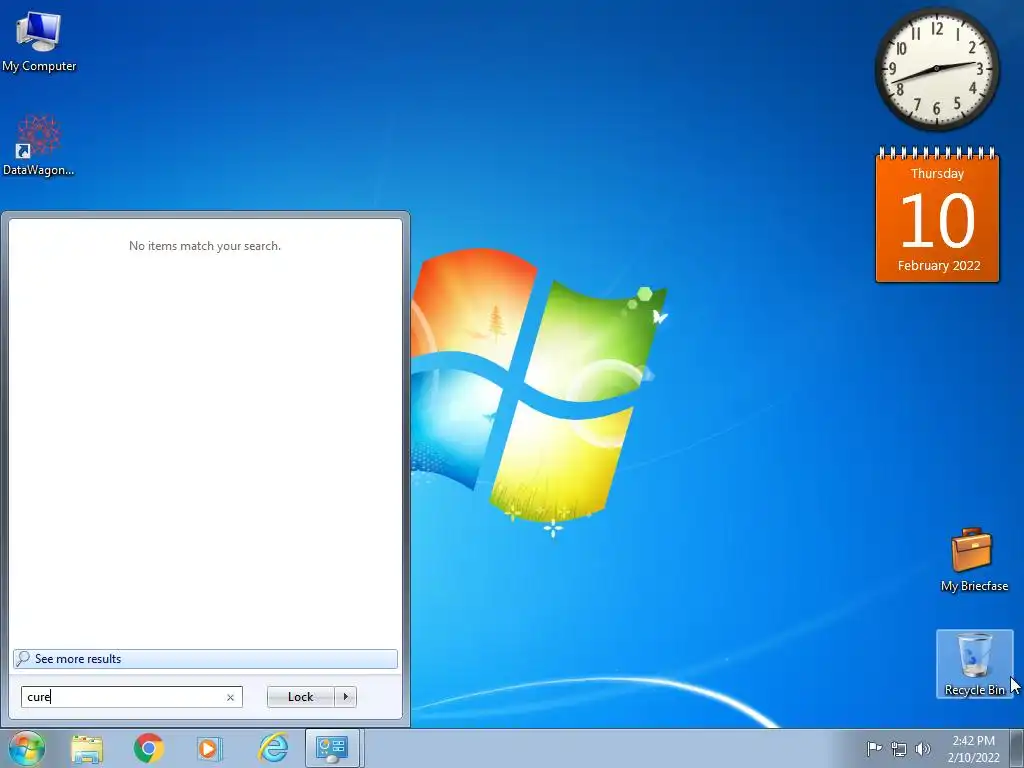
Task: Open Windows Explorer from the taskbar
Action: (x=87, y=748)
